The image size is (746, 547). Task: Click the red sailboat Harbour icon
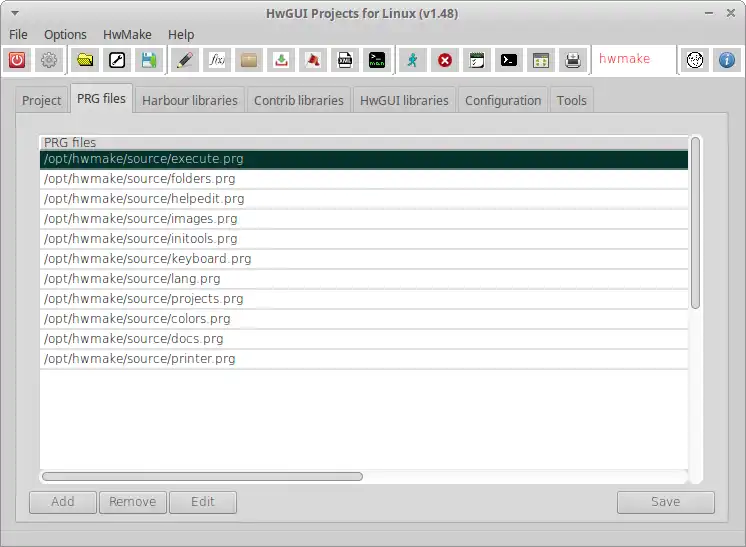313,60
